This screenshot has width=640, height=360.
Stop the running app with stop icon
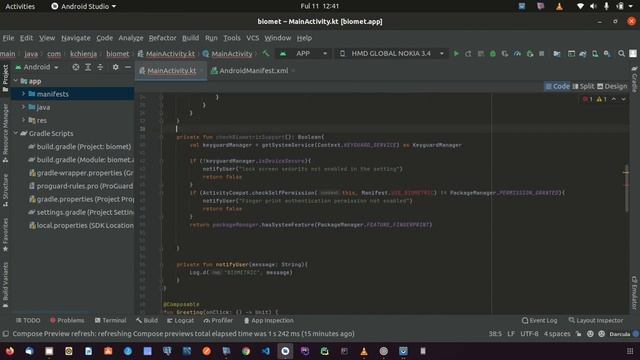pos(542,53)
